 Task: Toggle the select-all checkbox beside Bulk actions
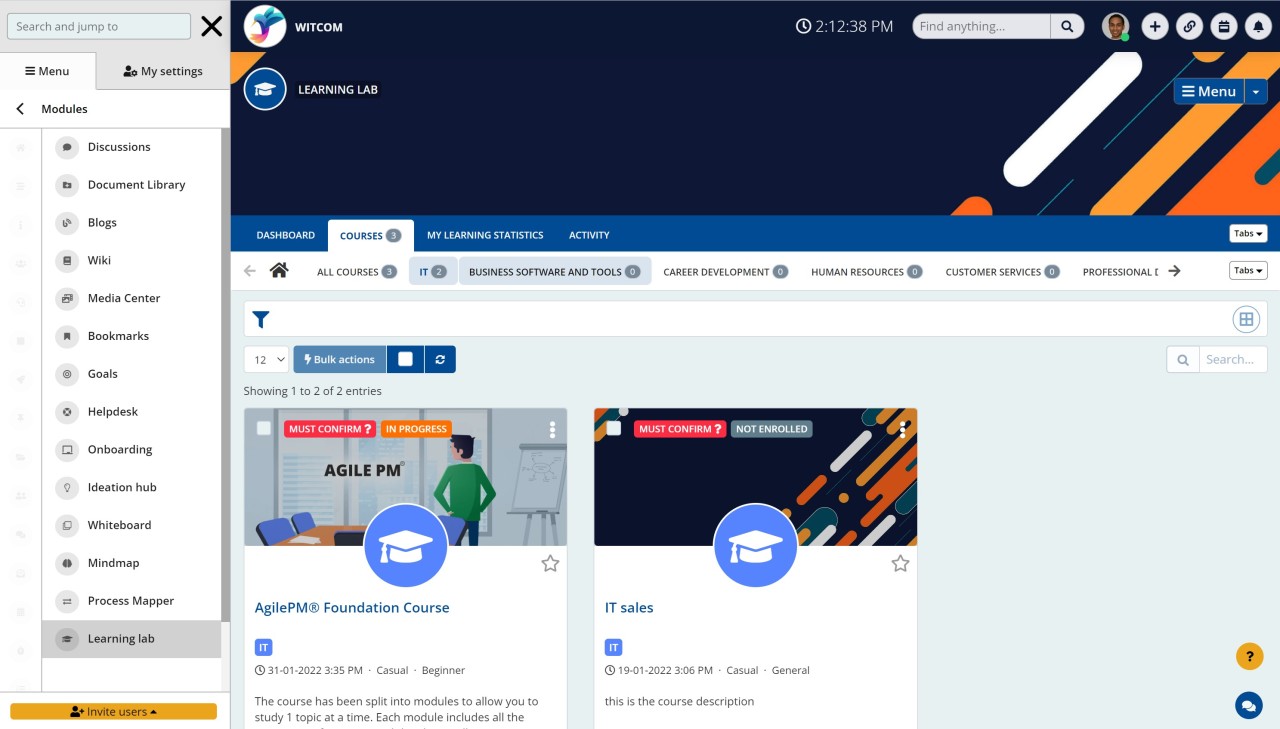405,359
